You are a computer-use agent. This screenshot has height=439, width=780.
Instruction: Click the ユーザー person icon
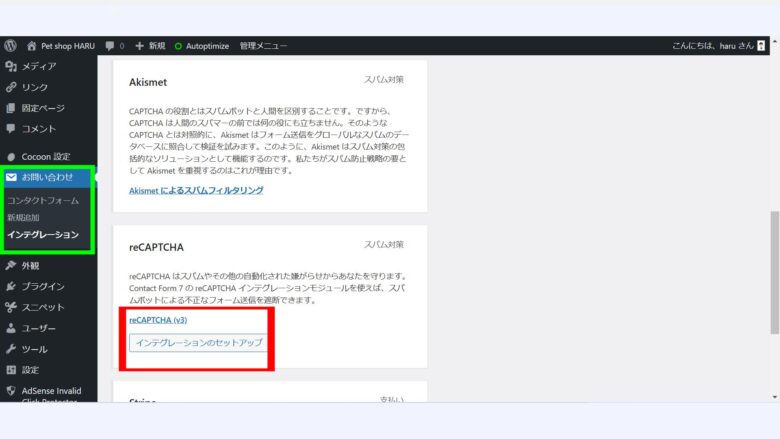tap(11, 328)
